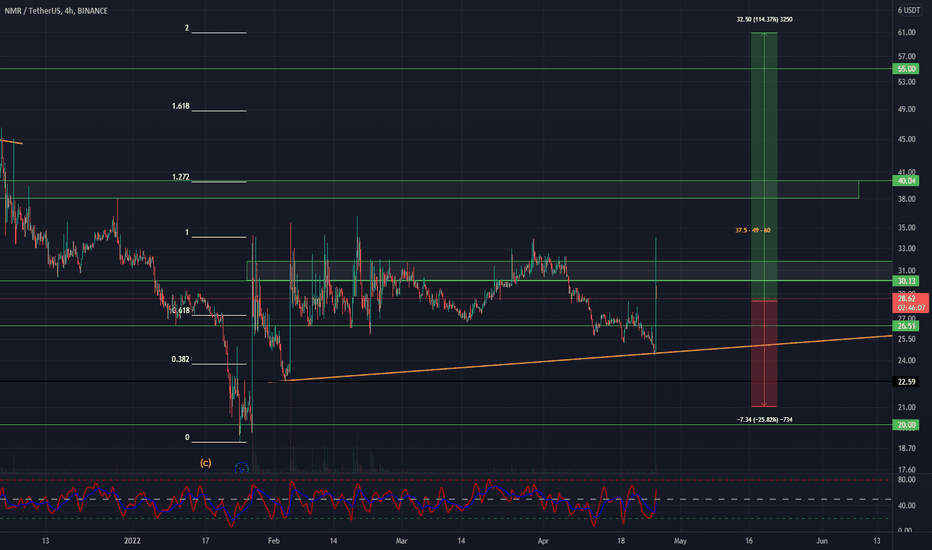Click the orange 37.5 - 49 - 60 note
932x550 pixels.
[752, 230]
